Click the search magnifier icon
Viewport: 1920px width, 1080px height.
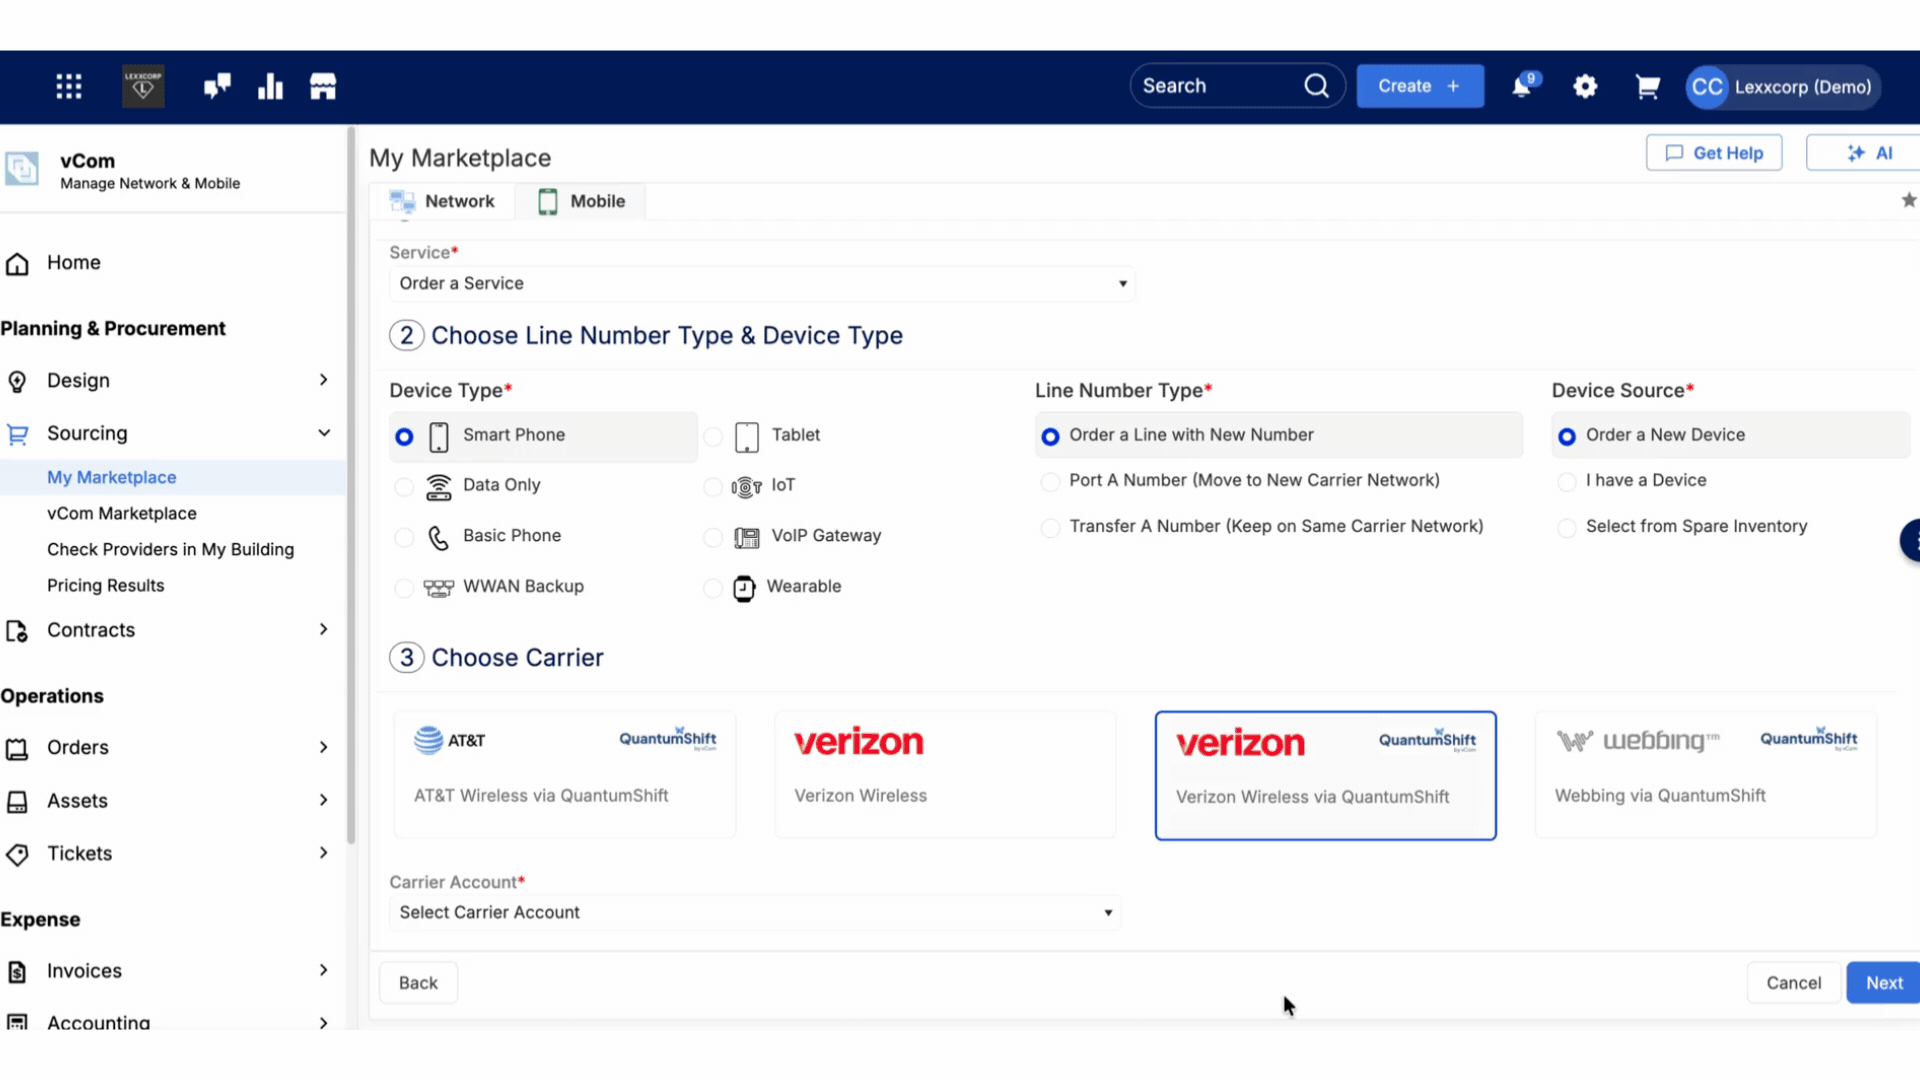pyautogui.click(x=1317, y=86)
